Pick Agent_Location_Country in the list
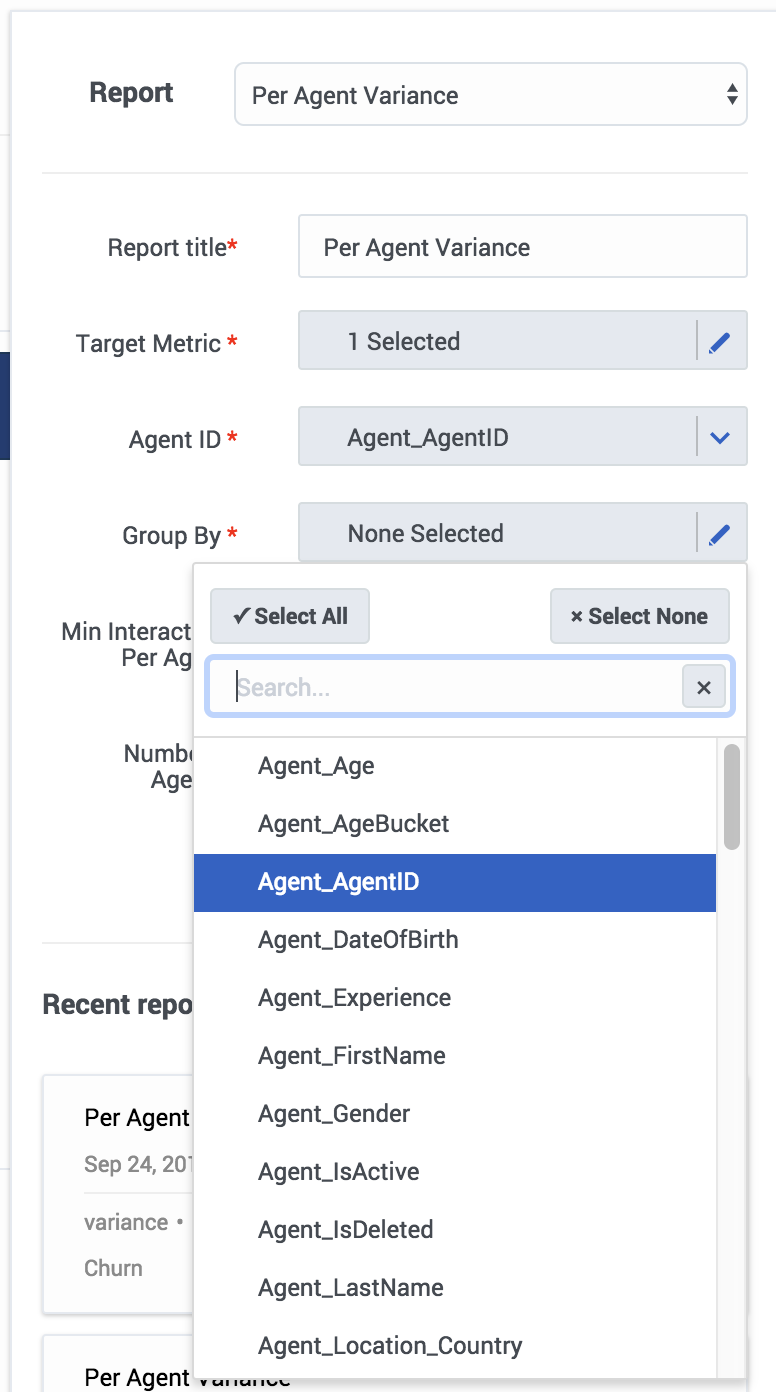 pyautogui.click(x=390, y=1347)
